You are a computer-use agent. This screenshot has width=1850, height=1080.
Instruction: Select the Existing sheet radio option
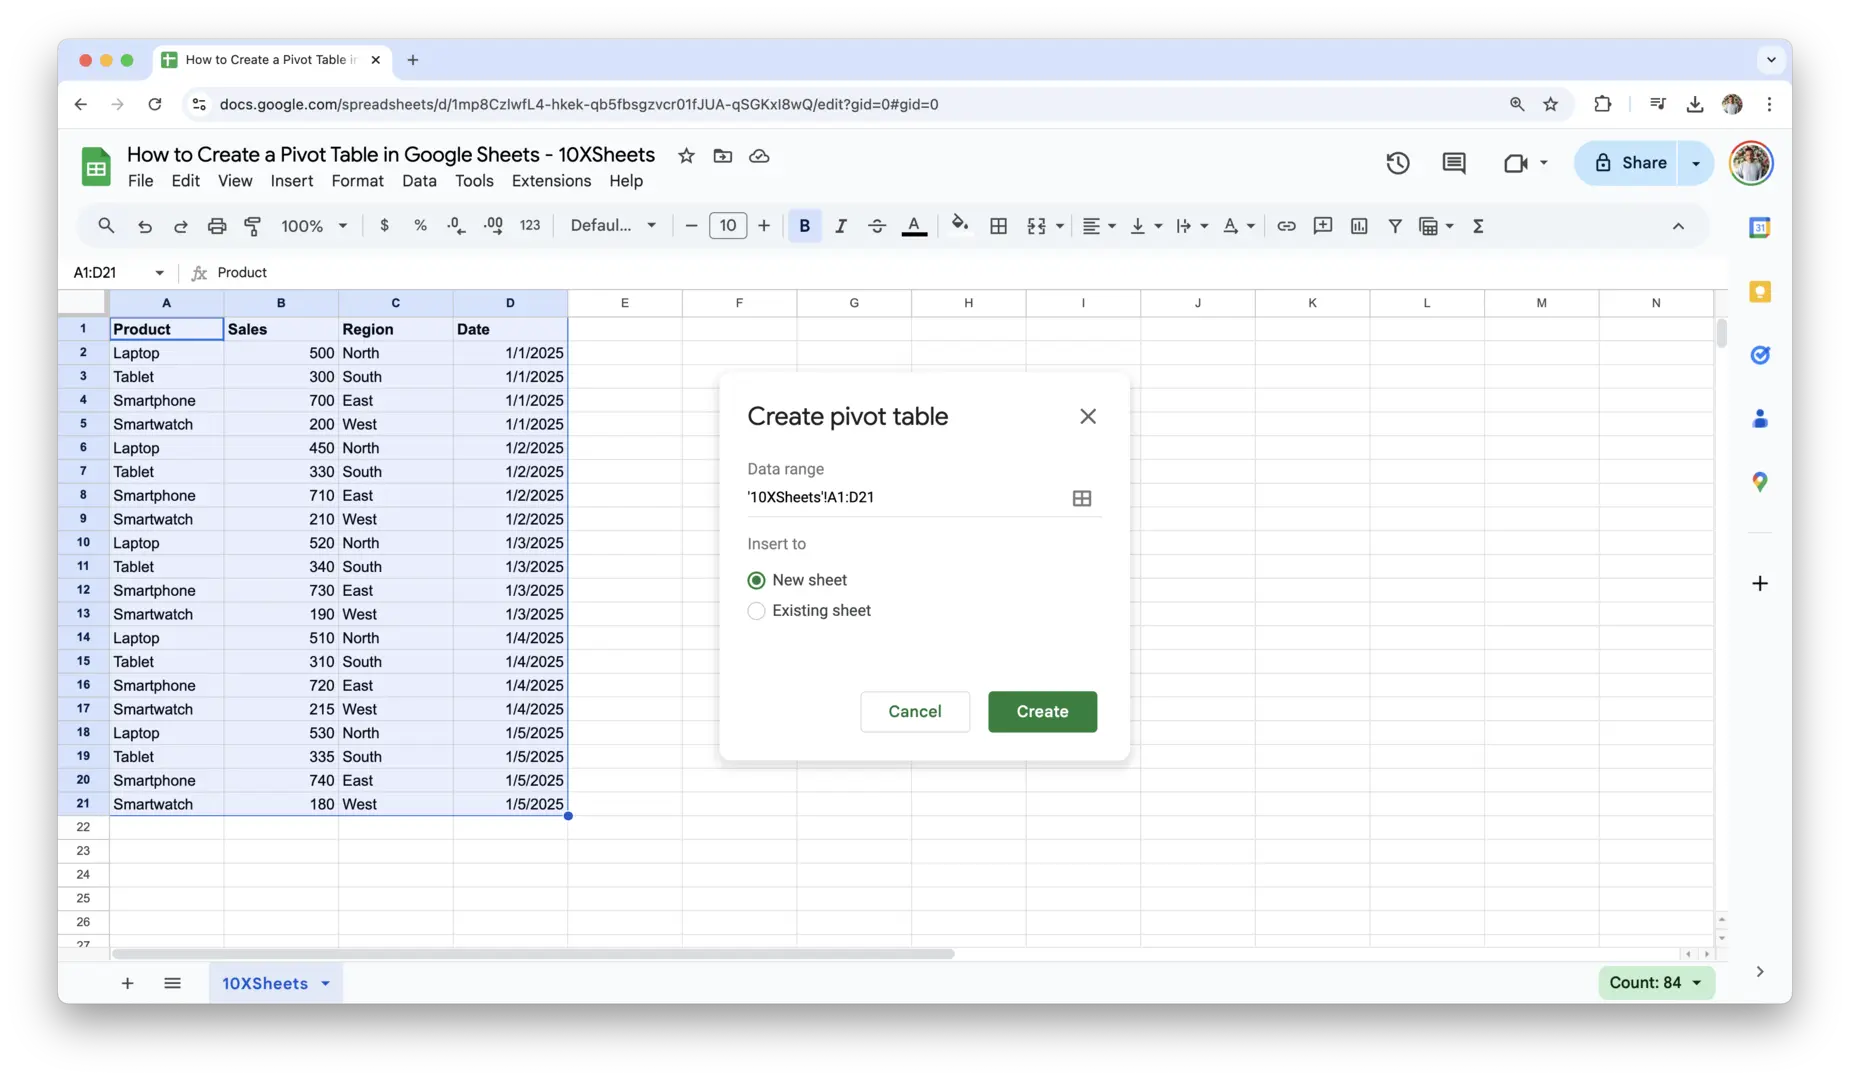pos(756,611)
